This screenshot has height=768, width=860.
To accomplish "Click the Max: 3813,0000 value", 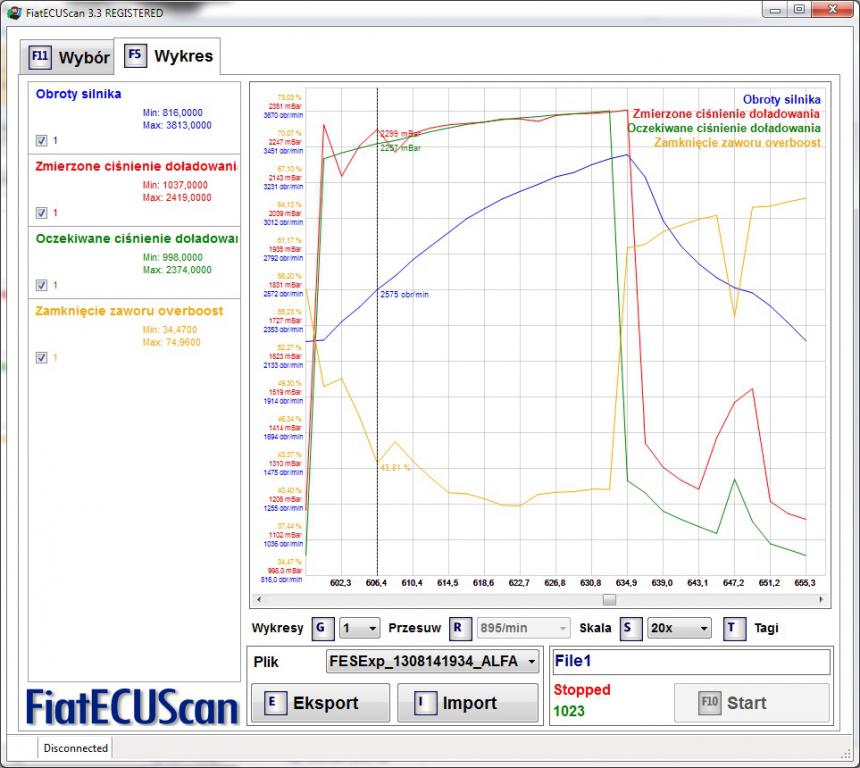I will [177, 125].
